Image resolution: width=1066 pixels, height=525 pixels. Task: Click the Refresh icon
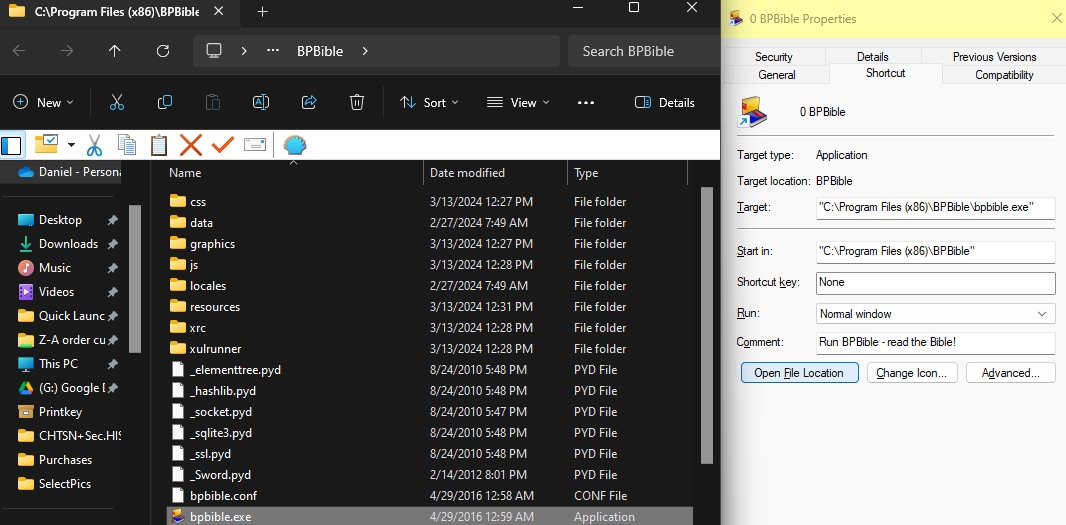162,51
